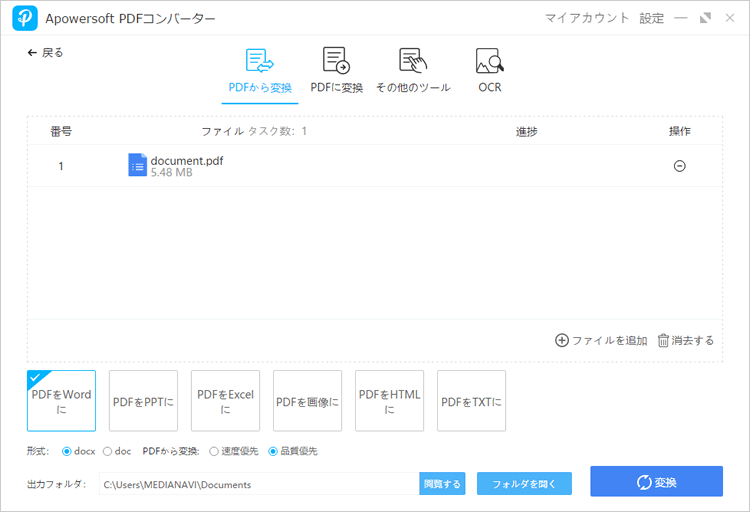
Task: Click フォルダを開く button
Action: [524, 484]
